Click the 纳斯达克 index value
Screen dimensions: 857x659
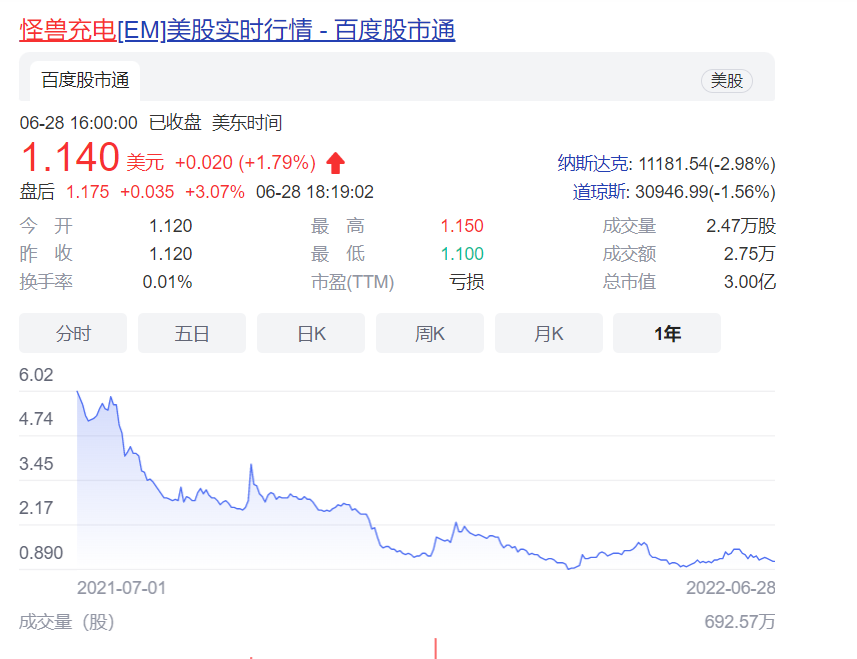[x=705, y=164]
